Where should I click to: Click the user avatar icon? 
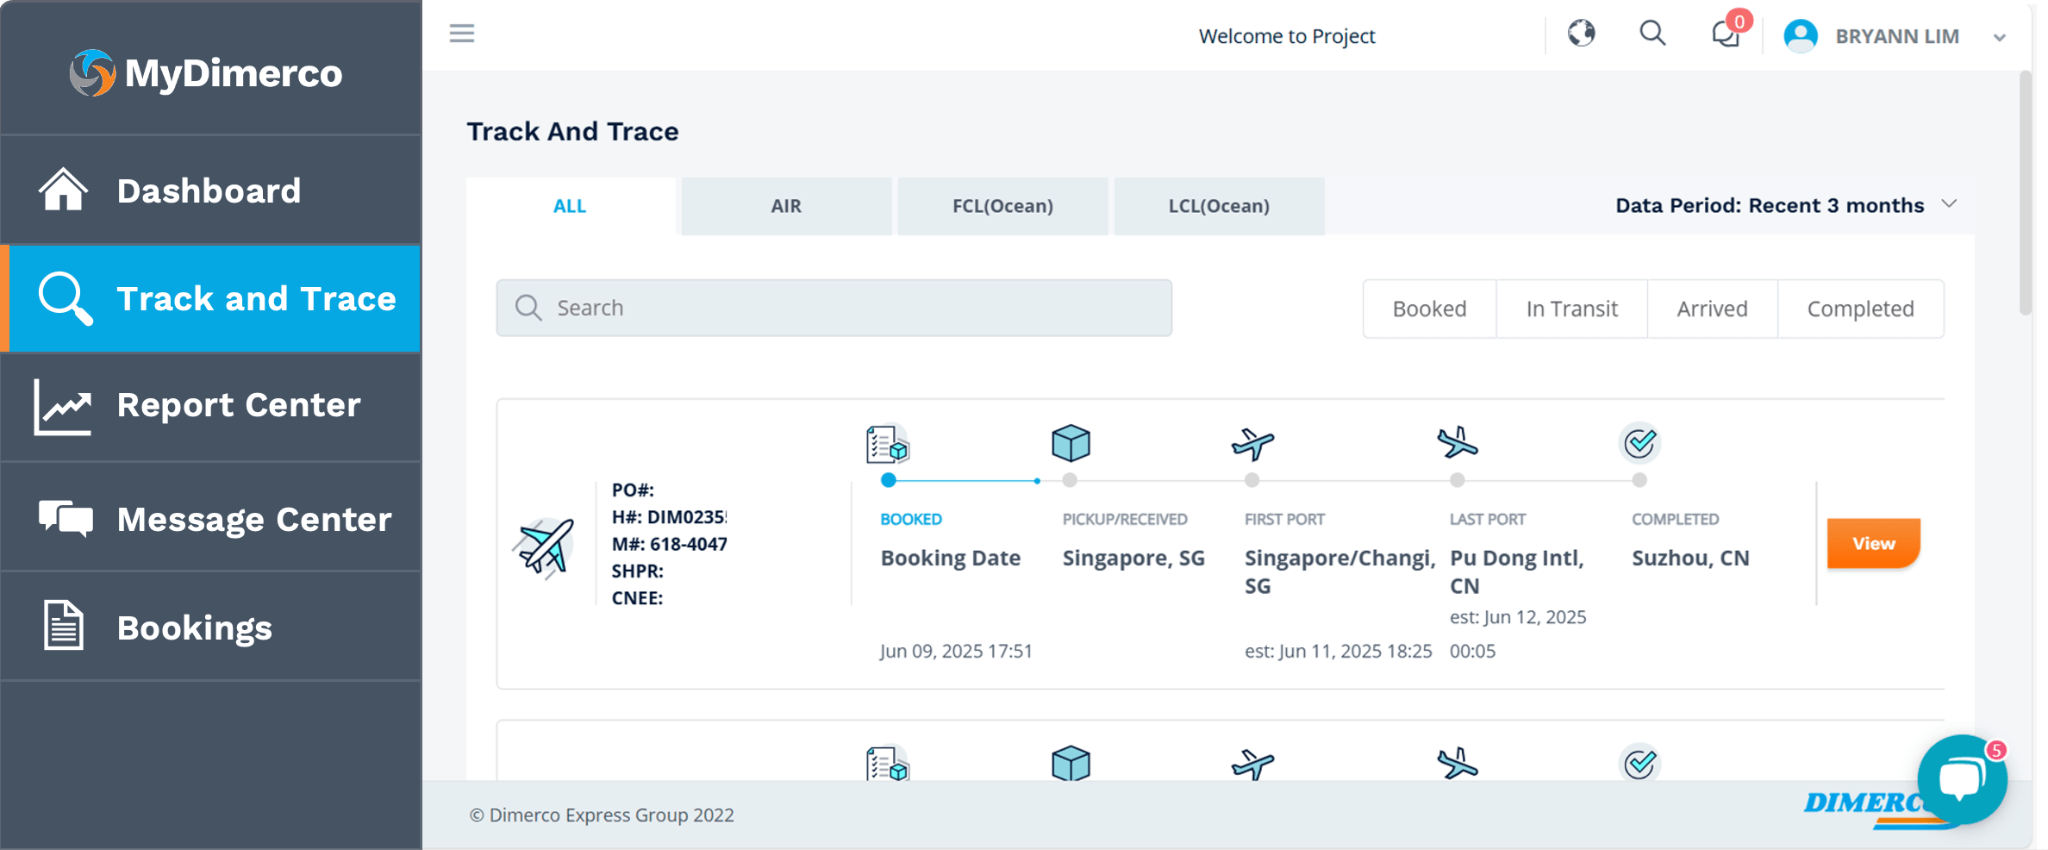tap(1801, 36)
